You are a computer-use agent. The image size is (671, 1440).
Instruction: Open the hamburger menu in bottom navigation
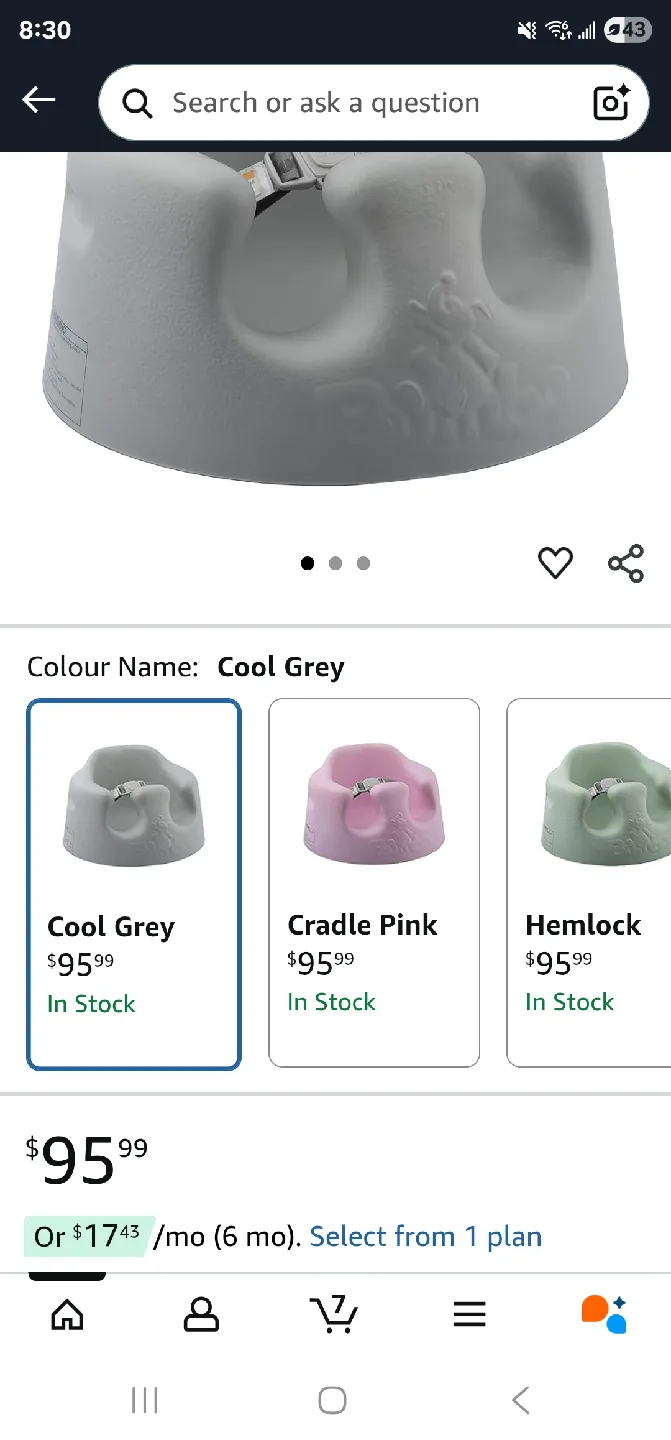point(469,1313)
